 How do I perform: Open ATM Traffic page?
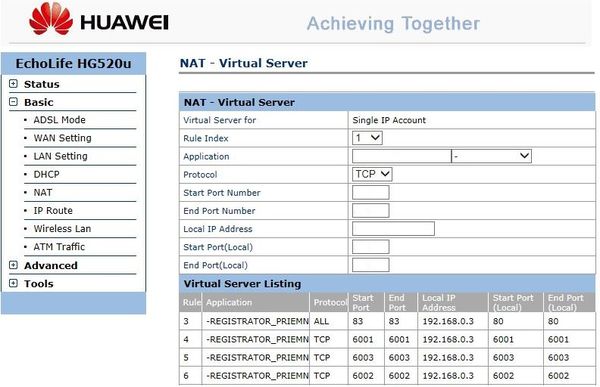pyautogui.click(x=59, y=247)
